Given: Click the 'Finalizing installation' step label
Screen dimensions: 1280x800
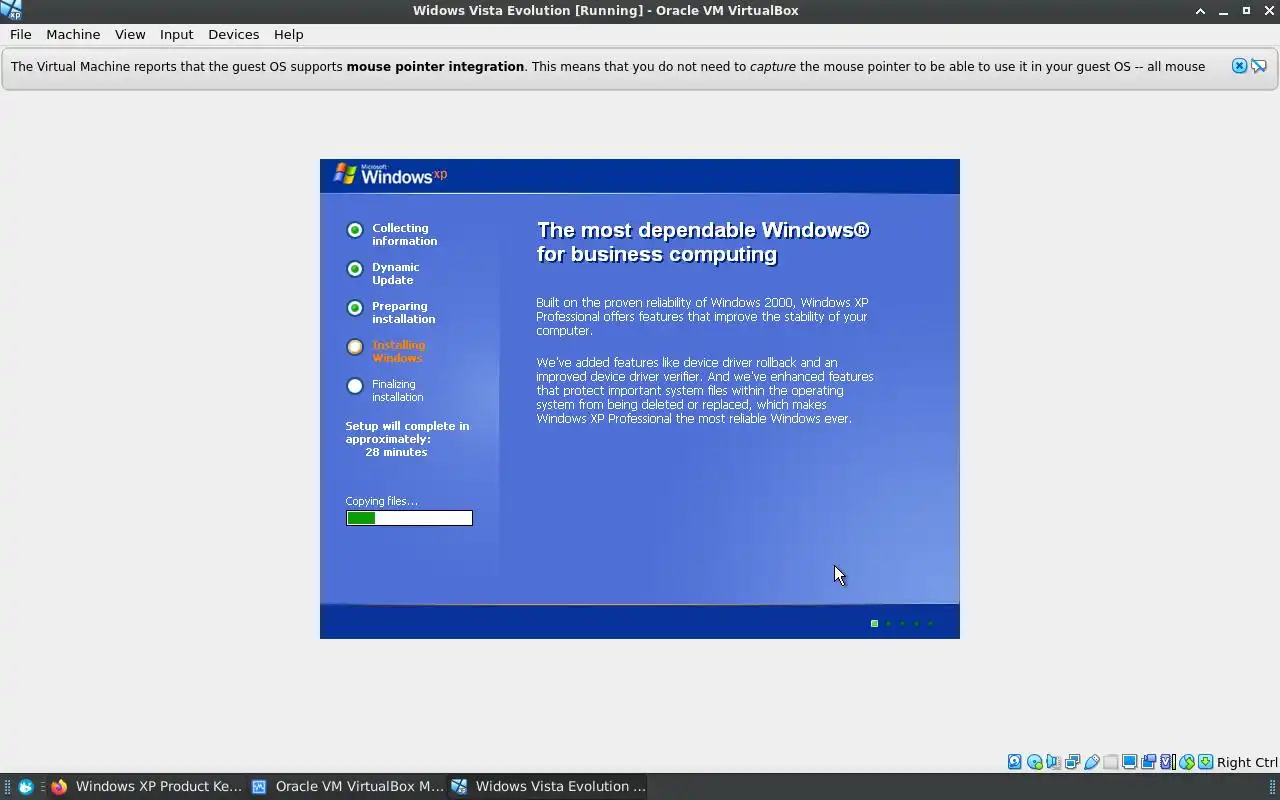Looking at the screenshot, I should (x=398, y=390).
